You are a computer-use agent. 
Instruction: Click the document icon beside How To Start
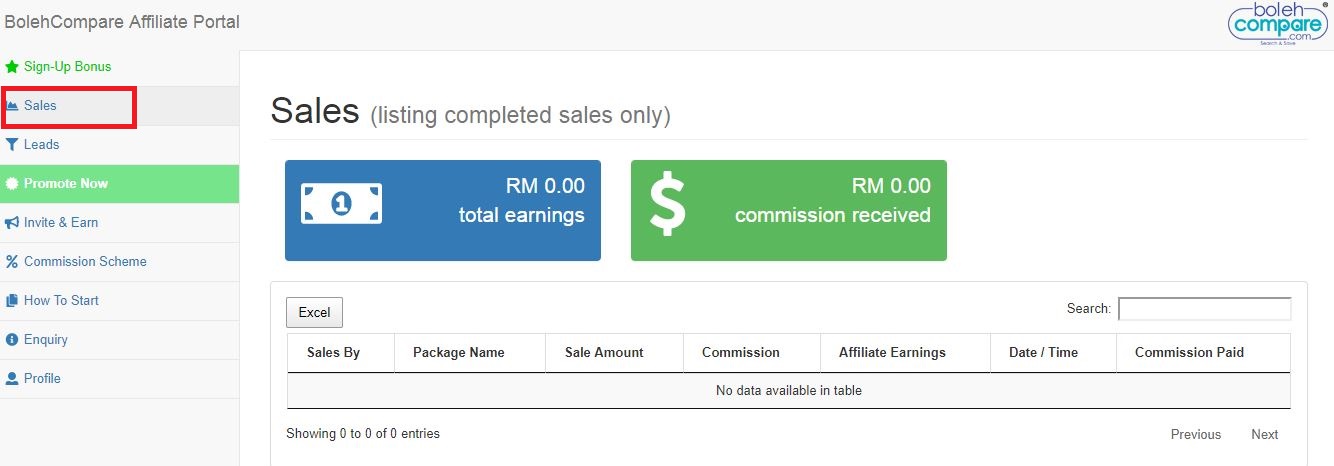click(12, 301)
